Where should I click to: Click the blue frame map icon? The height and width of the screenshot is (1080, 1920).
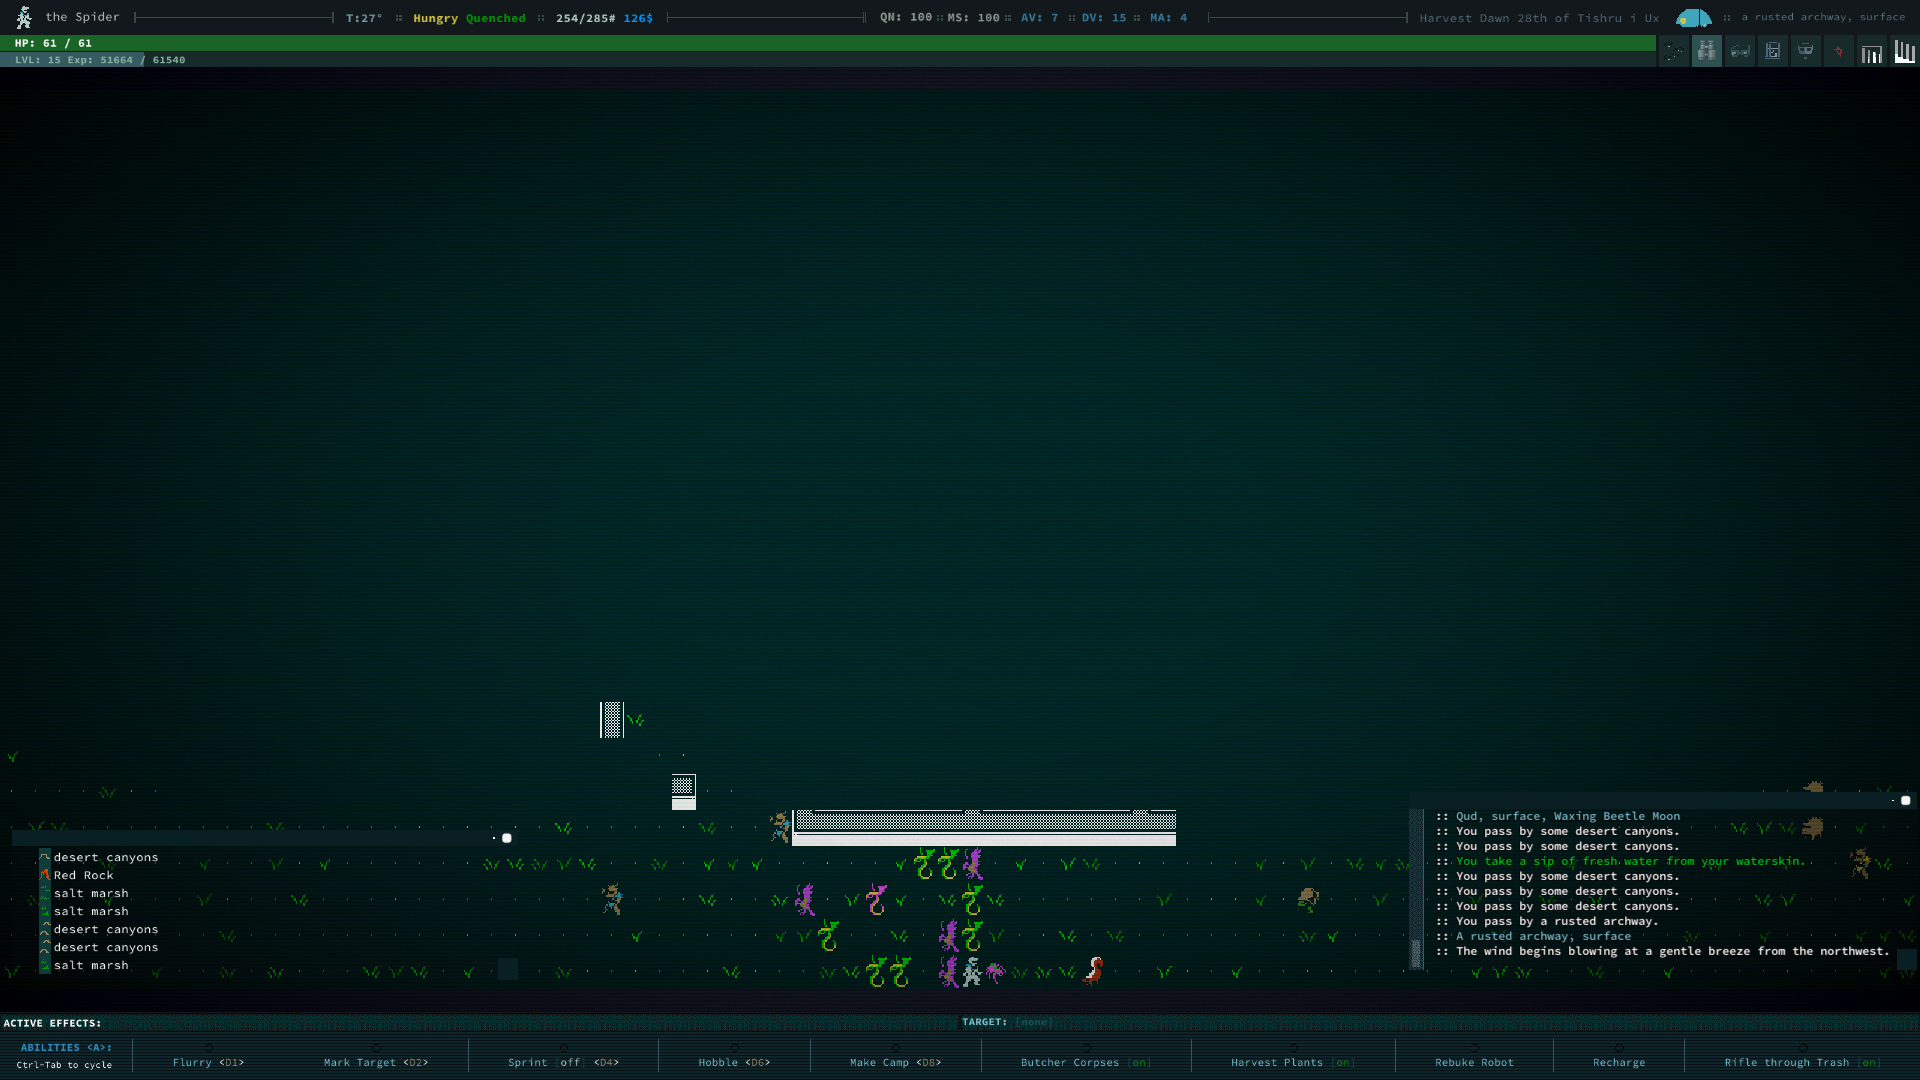click(1772, 51)
